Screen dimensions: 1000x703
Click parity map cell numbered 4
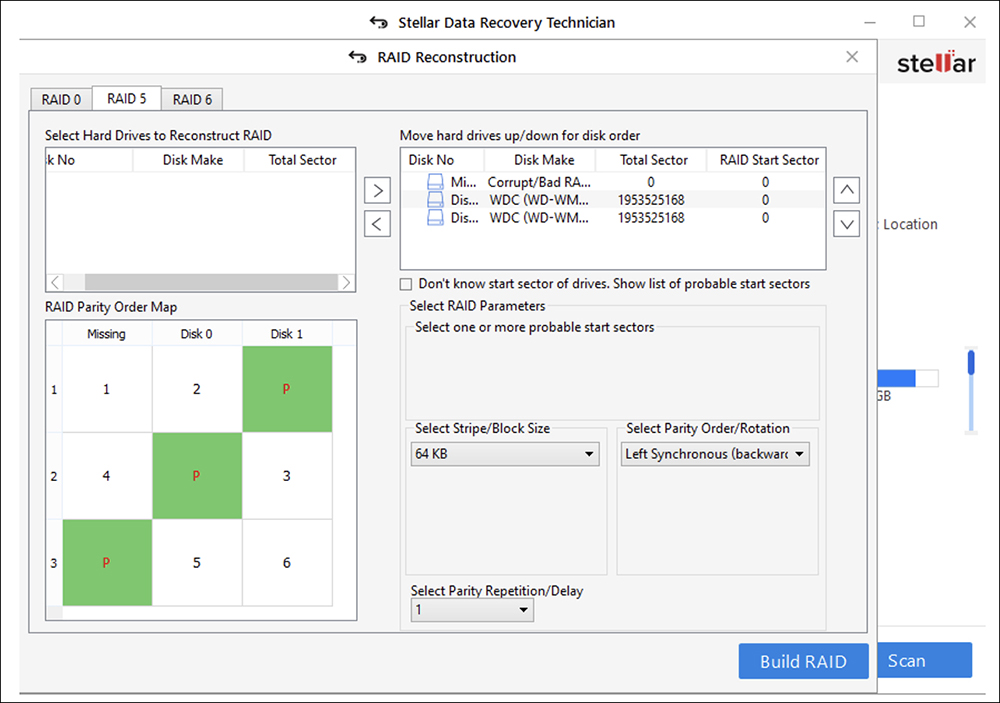tap(107, 476)
